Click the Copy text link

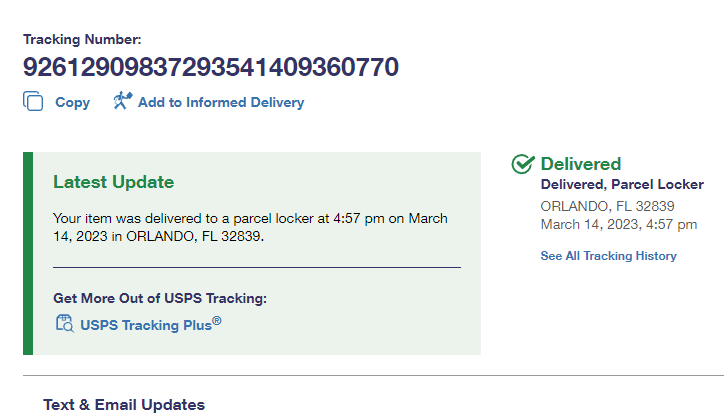[x=72, y=102]
